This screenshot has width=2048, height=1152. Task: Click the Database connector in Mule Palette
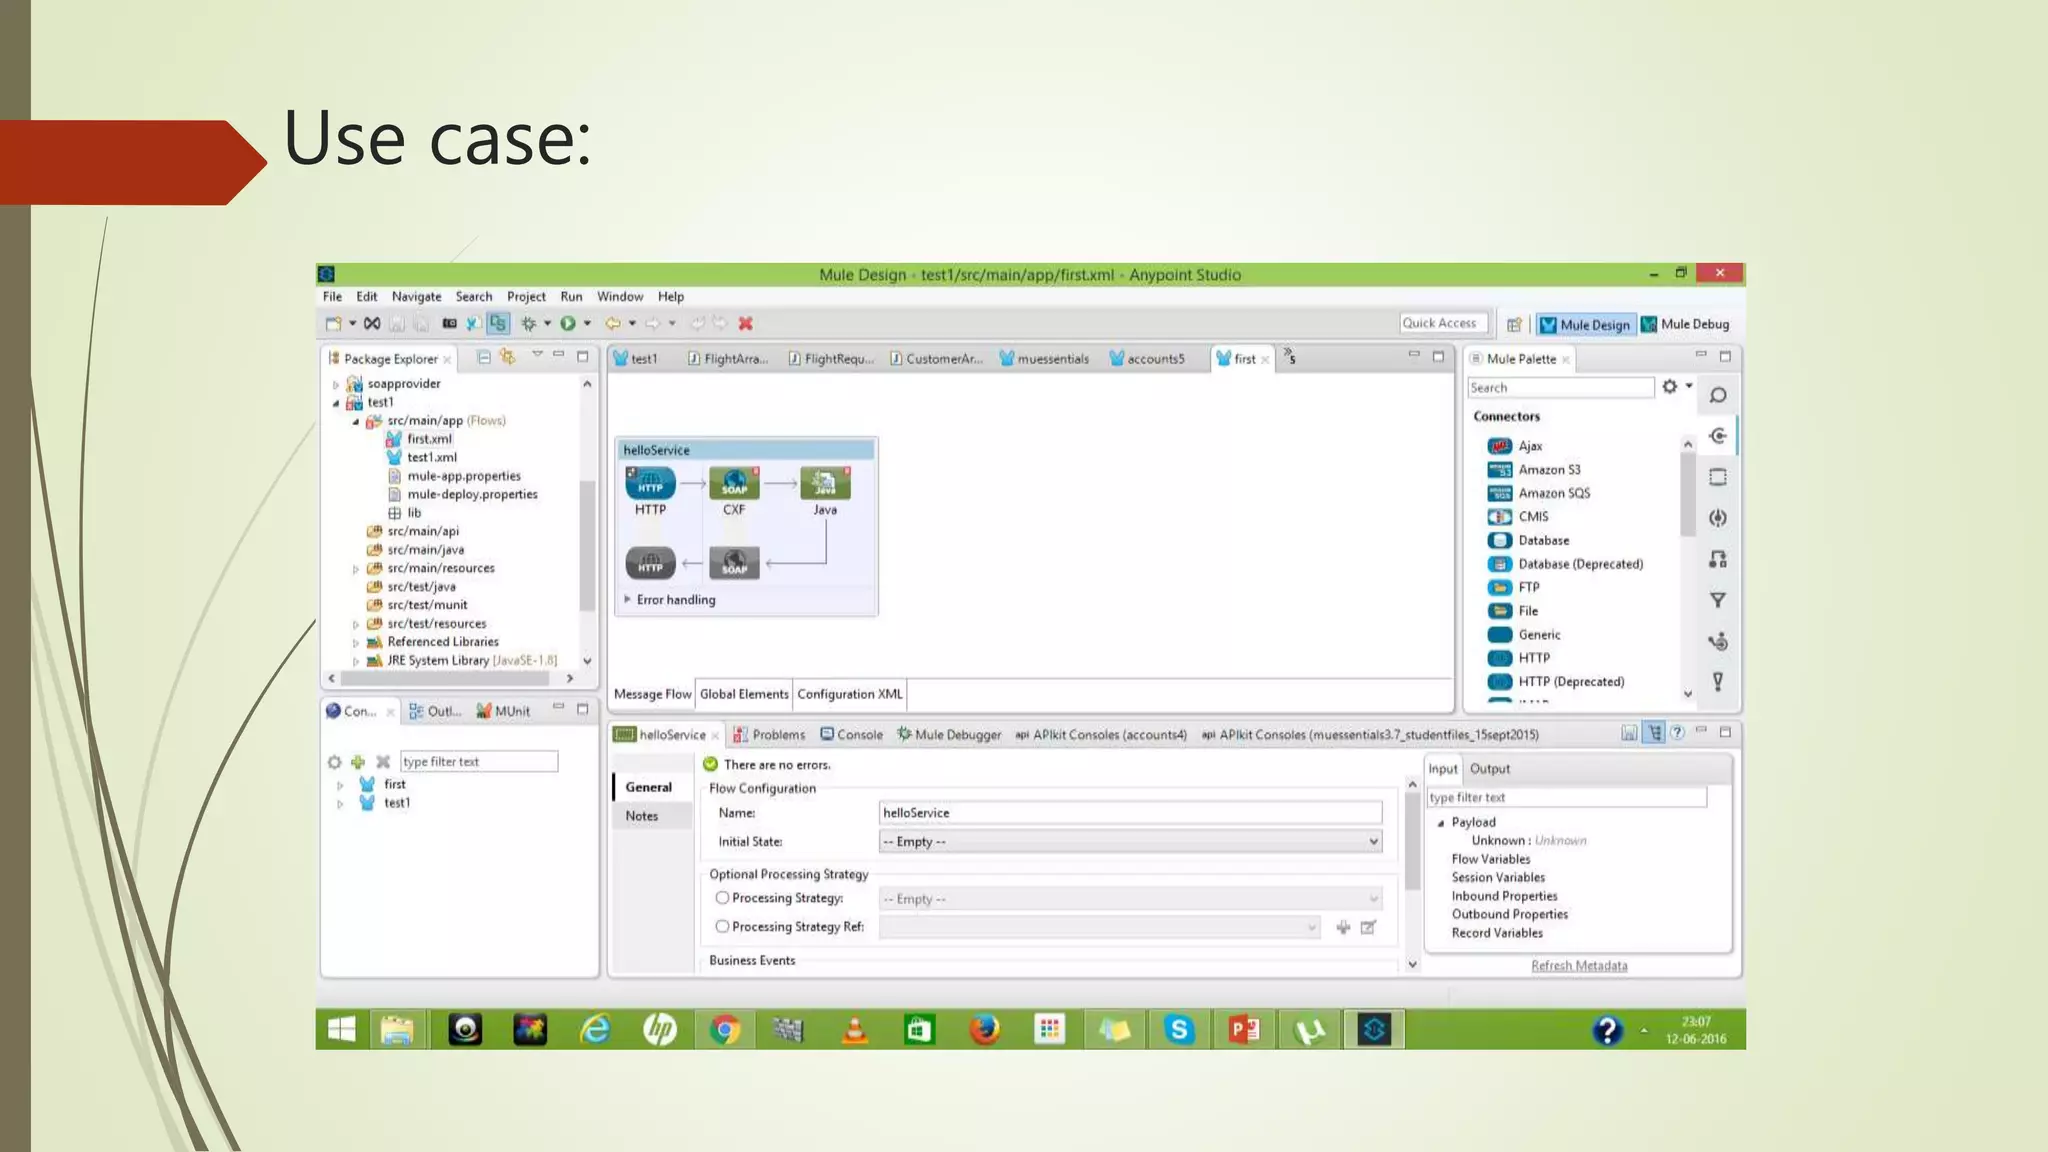(x=1543, y=540)
